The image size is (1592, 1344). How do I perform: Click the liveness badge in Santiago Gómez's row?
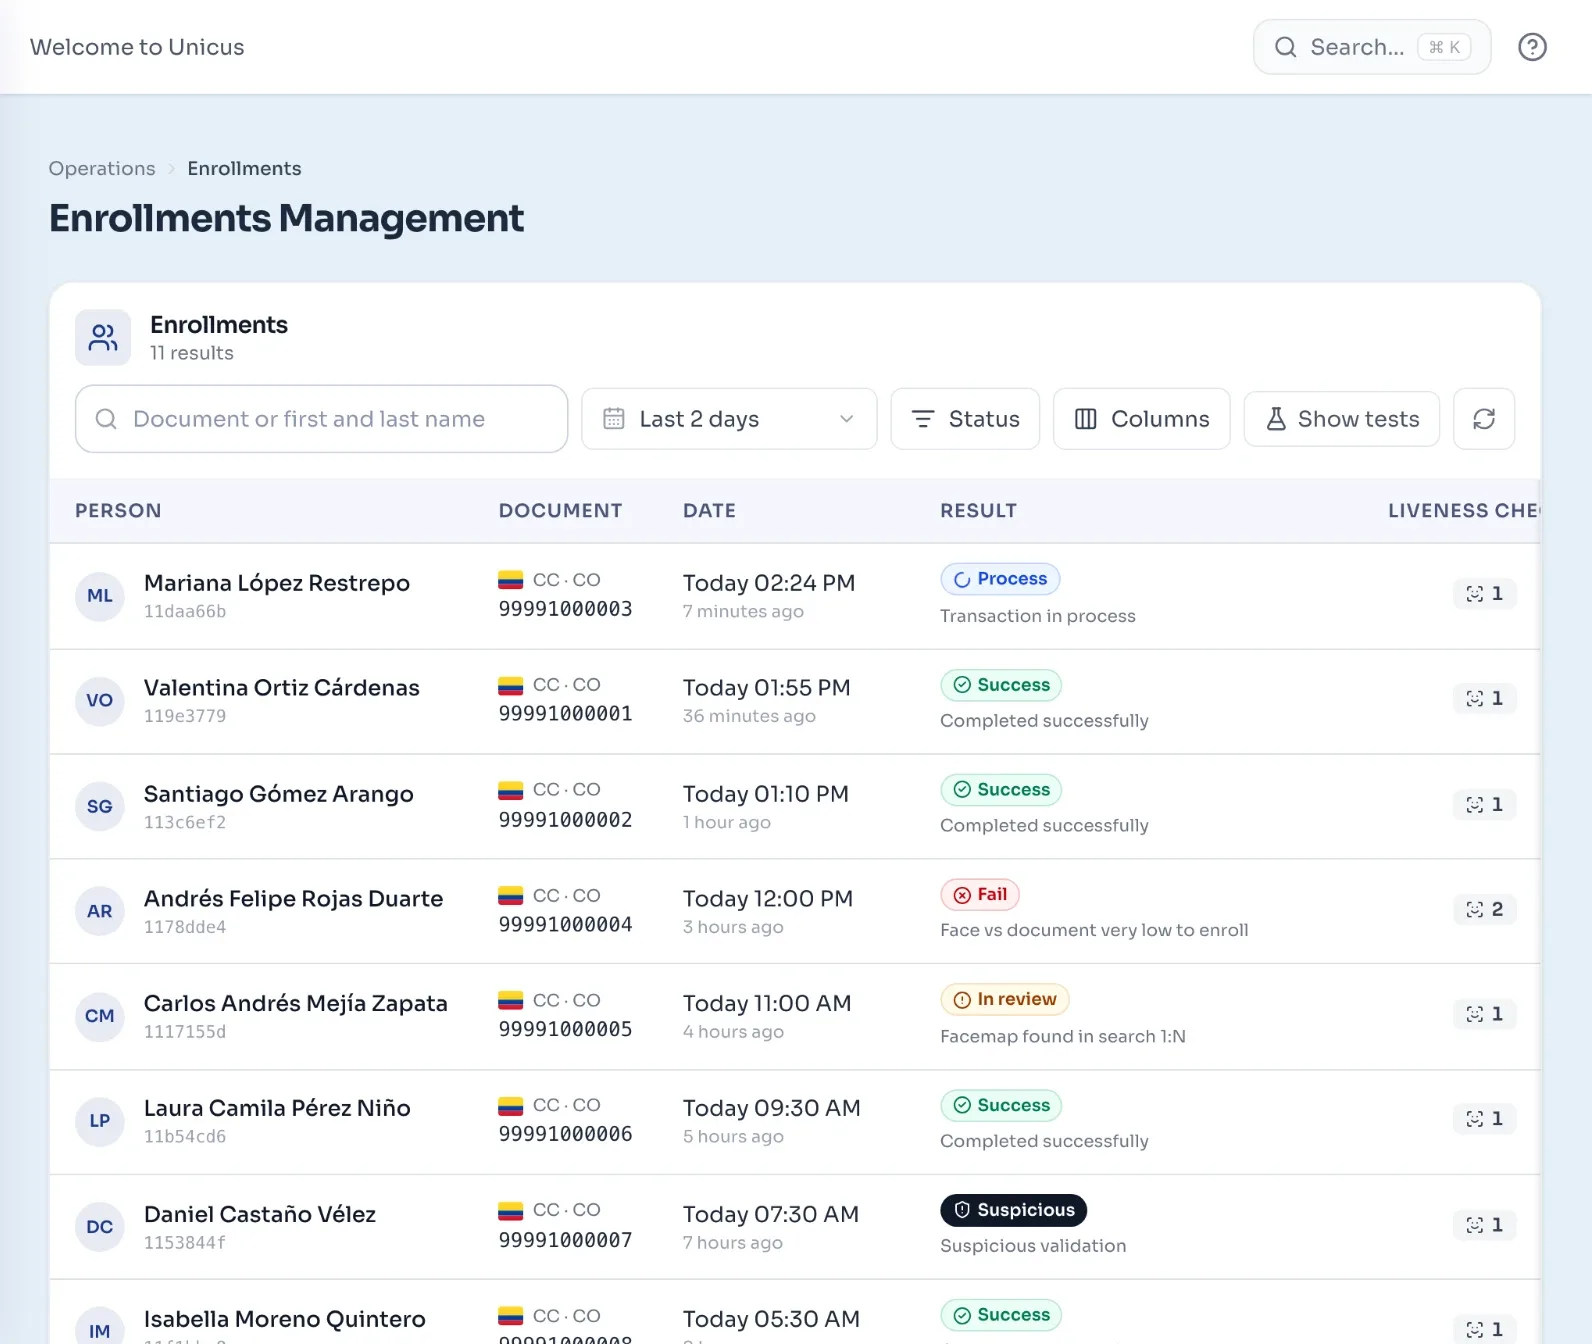pyautogui.click(x=1485, y=805)
